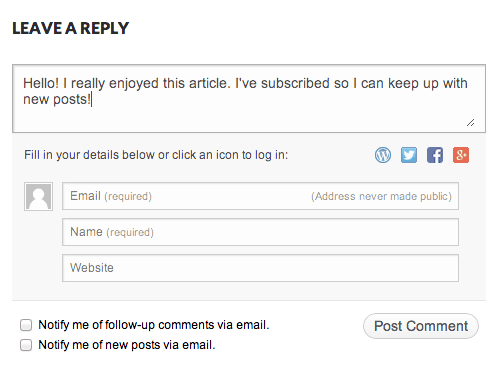The image size is (499, 374).
Task: Click the 'Notify me of new posts' label
Action: click(127, 345)
